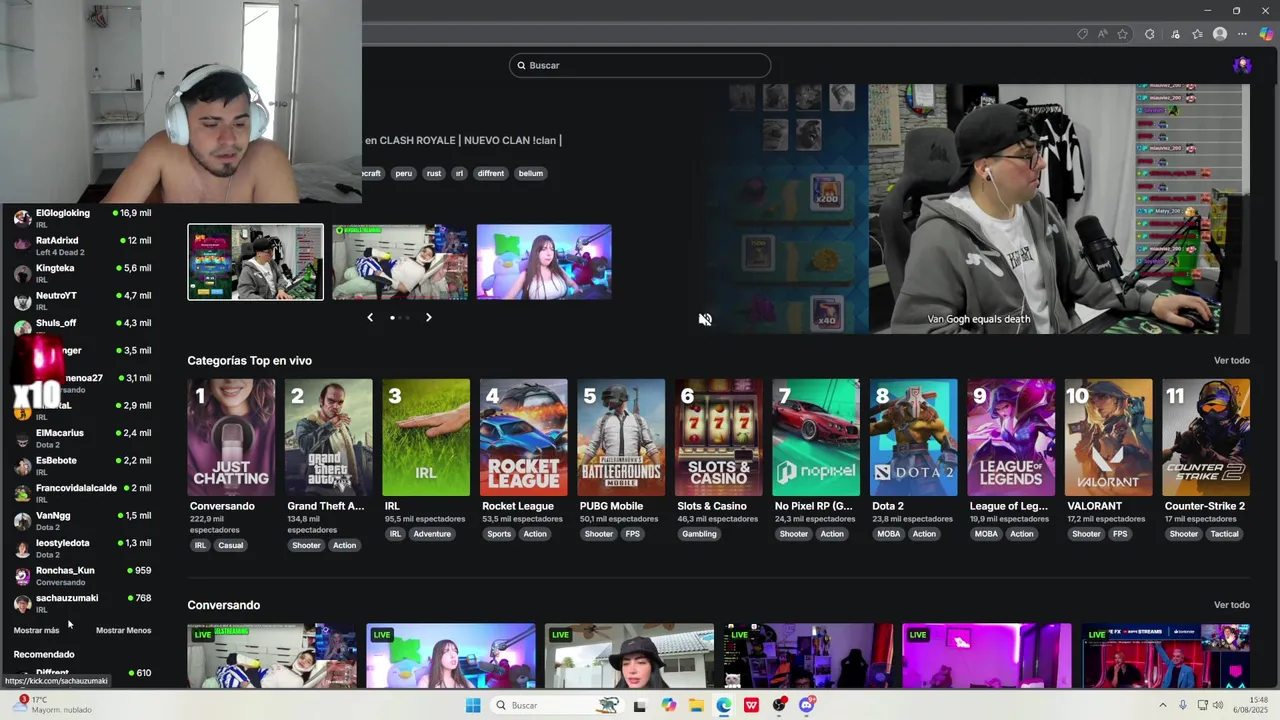This screenshot has height=720, width=1280.
Task: Open browser extensions puzzle icon
Action: pyautogui.click(x=1150, y=34)
